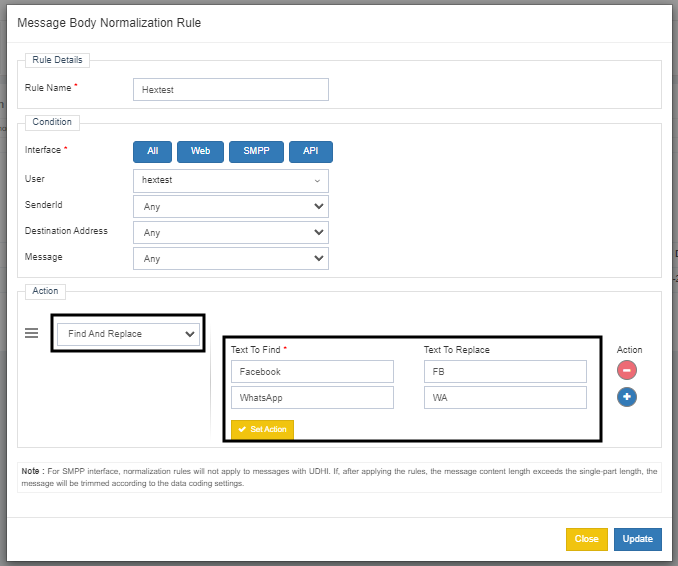Image resolution: width=678 pixels, height=566 pixels.
Task: Open the Message condition dropdown
Action: coord(230,259)
